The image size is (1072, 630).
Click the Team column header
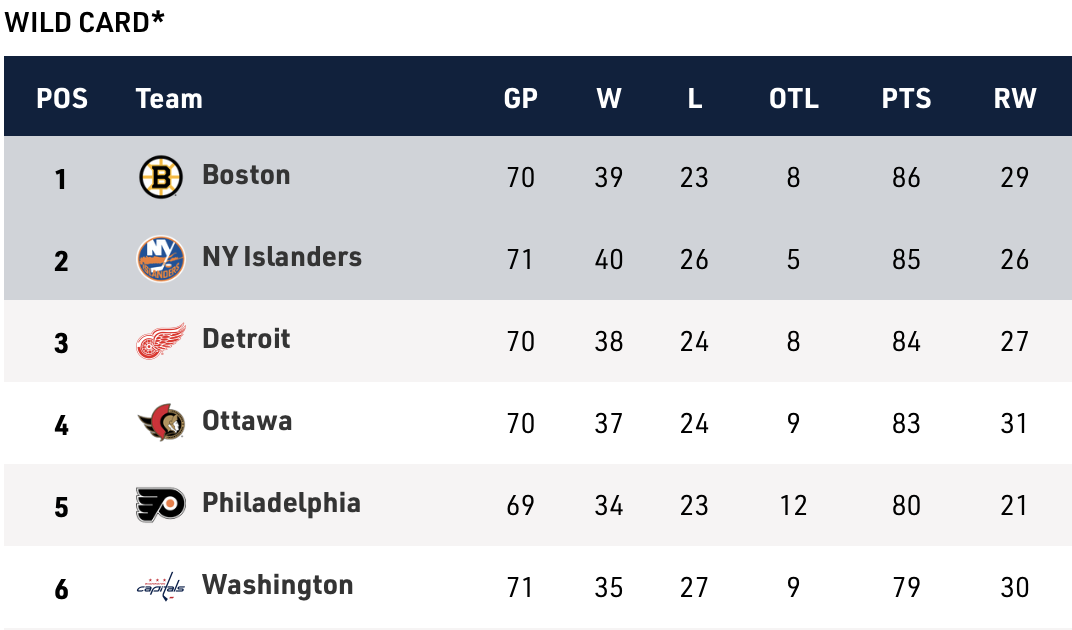(169, 98)
